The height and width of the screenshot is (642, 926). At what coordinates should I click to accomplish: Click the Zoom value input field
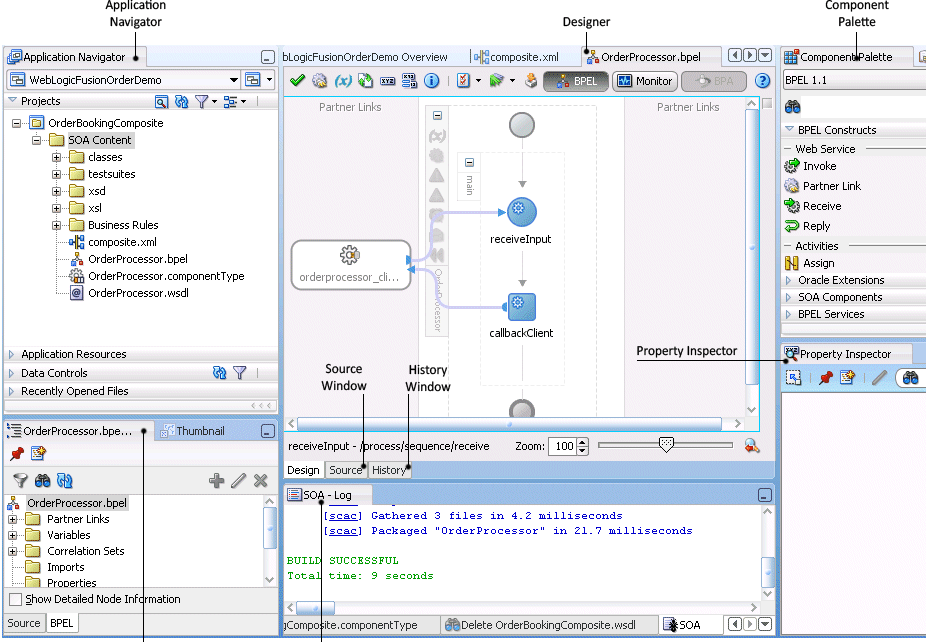(x=563, y=447)
